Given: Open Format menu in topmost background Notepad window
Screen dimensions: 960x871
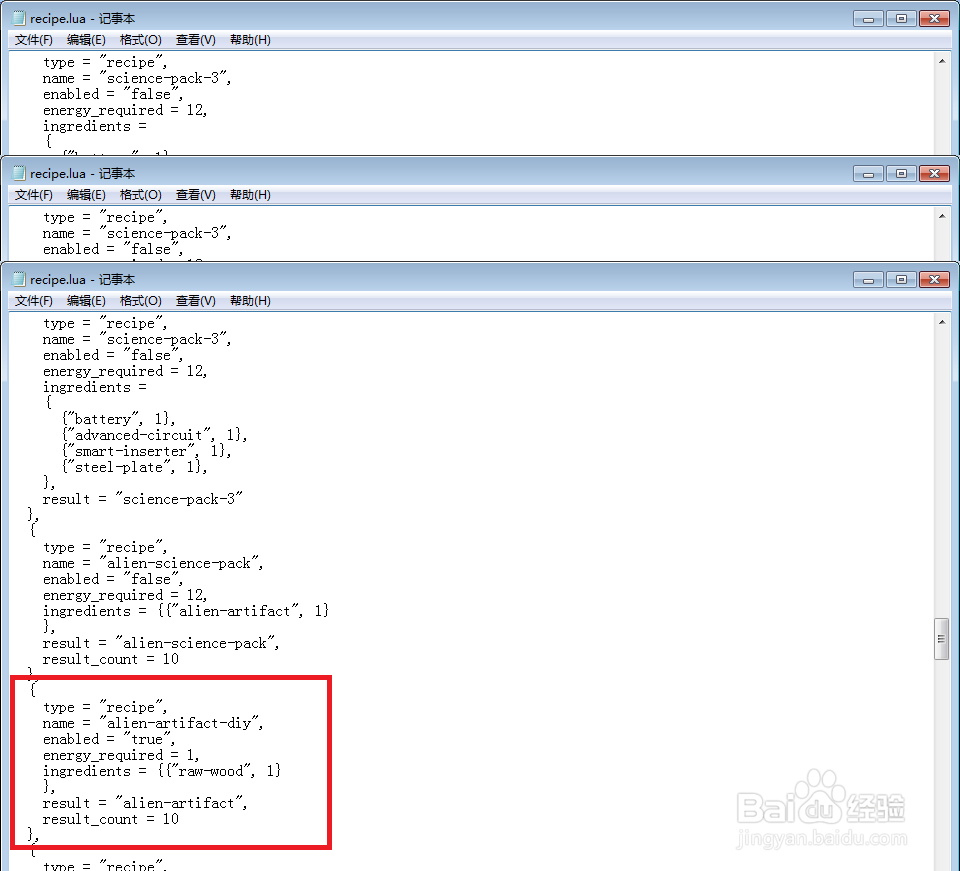Looking at the screenshot, I should tap(140, 40).
